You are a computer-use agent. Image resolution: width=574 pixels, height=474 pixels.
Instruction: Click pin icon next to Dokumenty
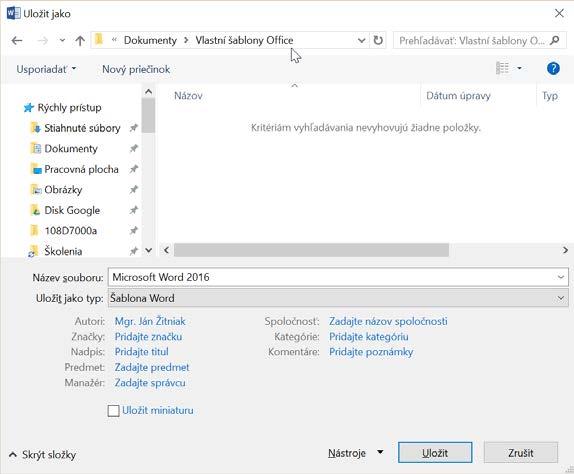(134, 148)
